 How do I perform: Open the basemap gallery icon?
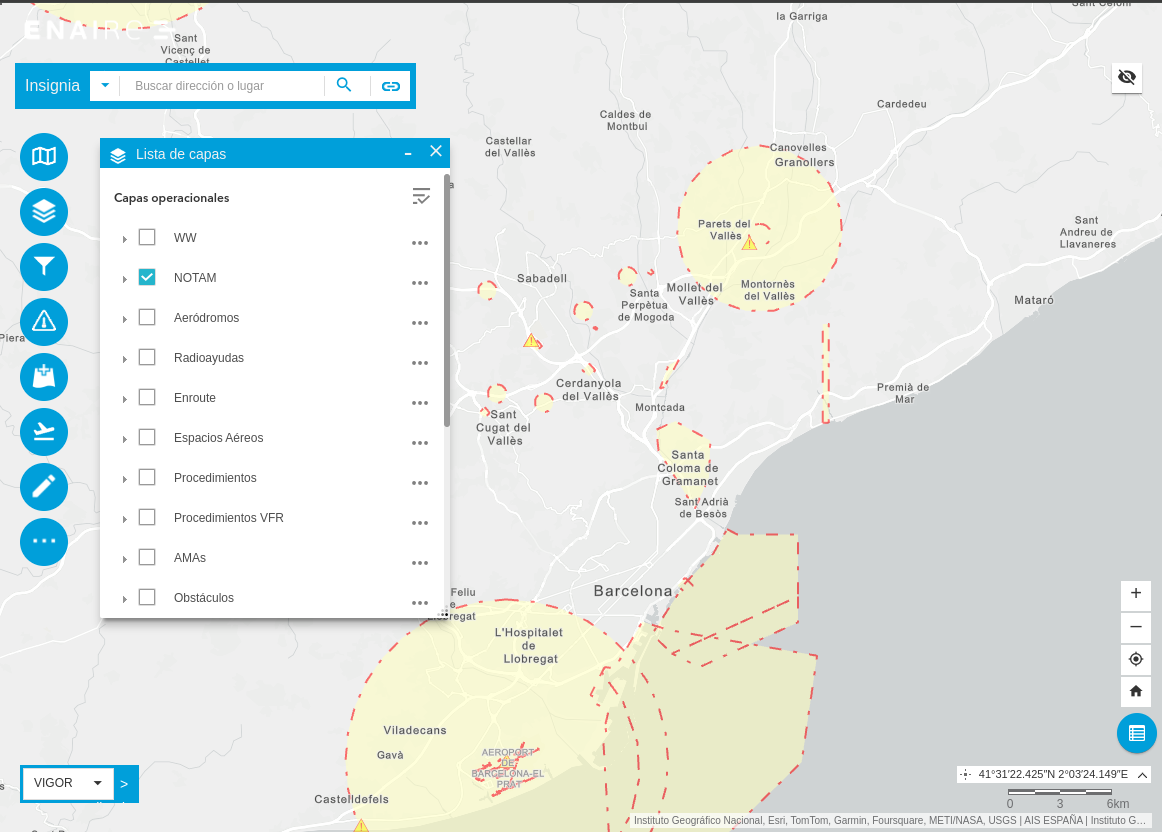tap(44, 157)
